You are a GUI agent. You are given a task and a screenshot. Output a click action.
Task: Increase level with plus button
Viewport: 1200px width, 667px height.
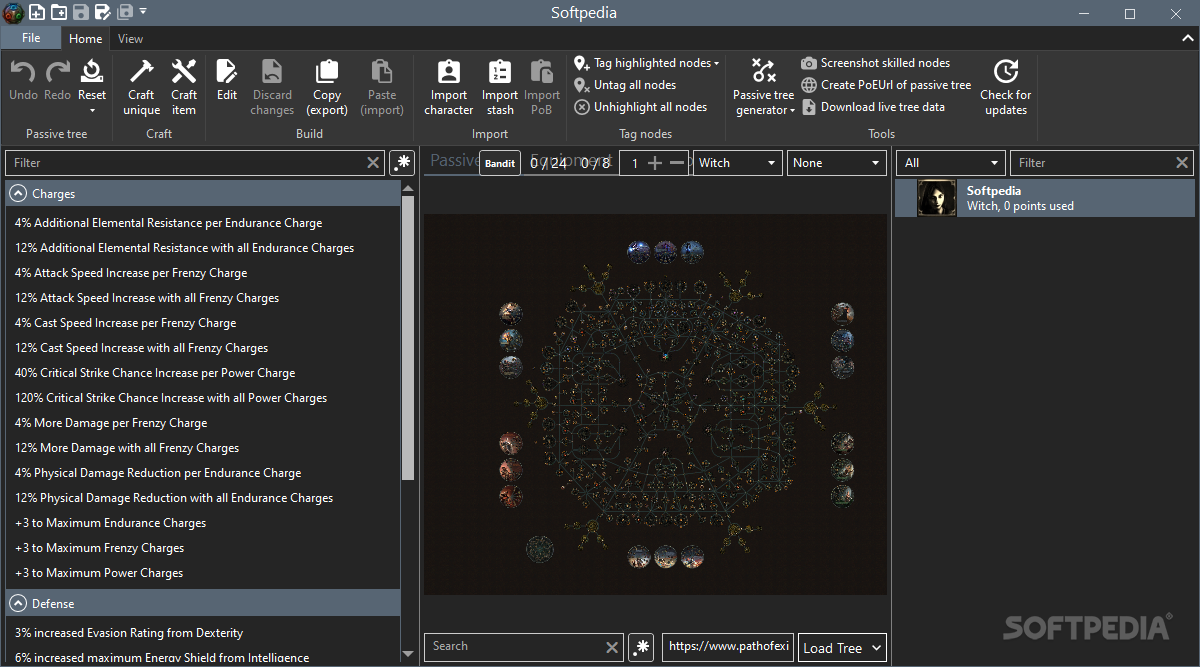tap(655, 163)
